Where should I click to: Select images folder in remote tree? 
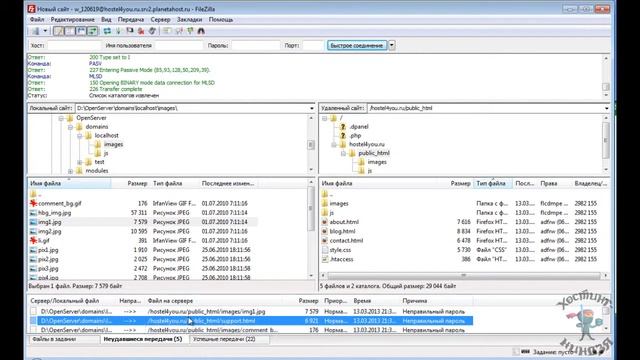coord(377,162)
